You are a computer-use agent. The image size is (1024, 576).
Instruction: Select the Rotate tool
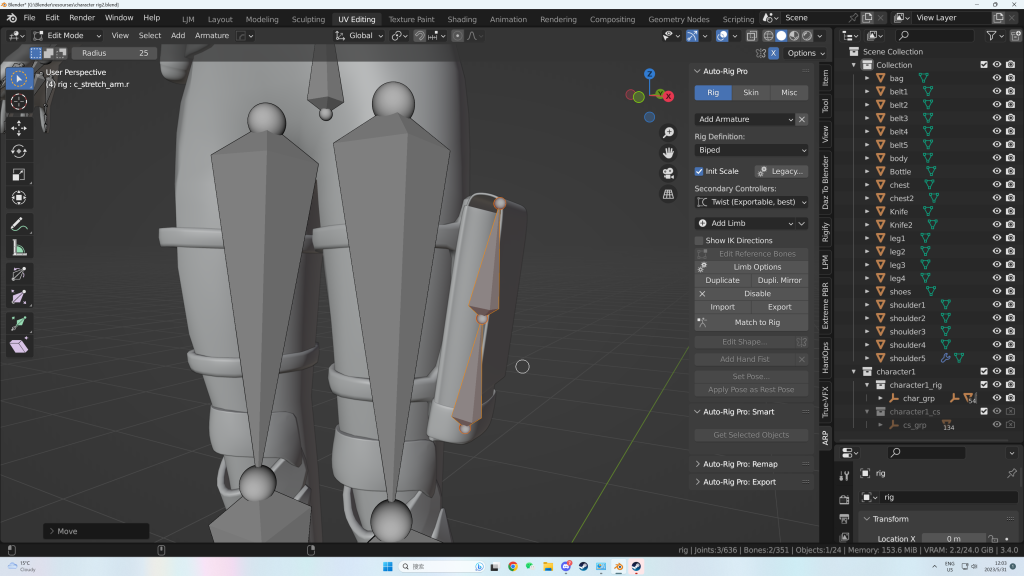click(19, 151)
